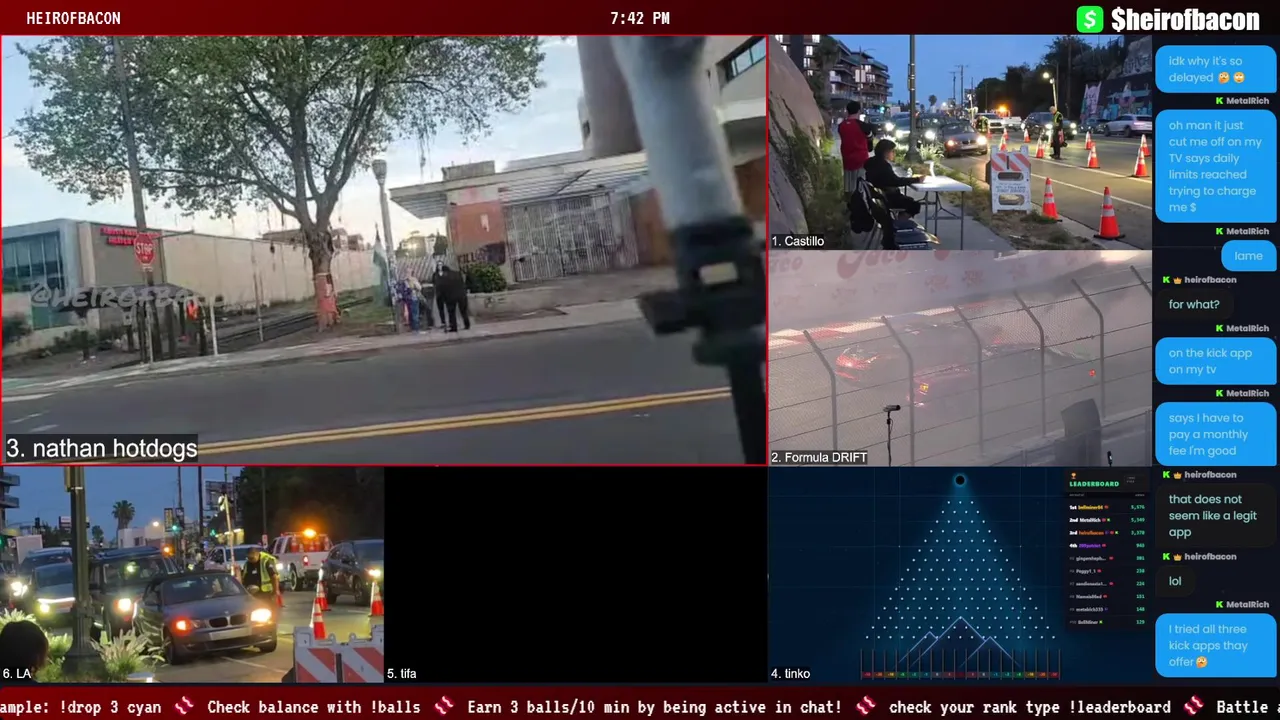Click ticker text '!drop 3 cyan'

coord(110,707)
